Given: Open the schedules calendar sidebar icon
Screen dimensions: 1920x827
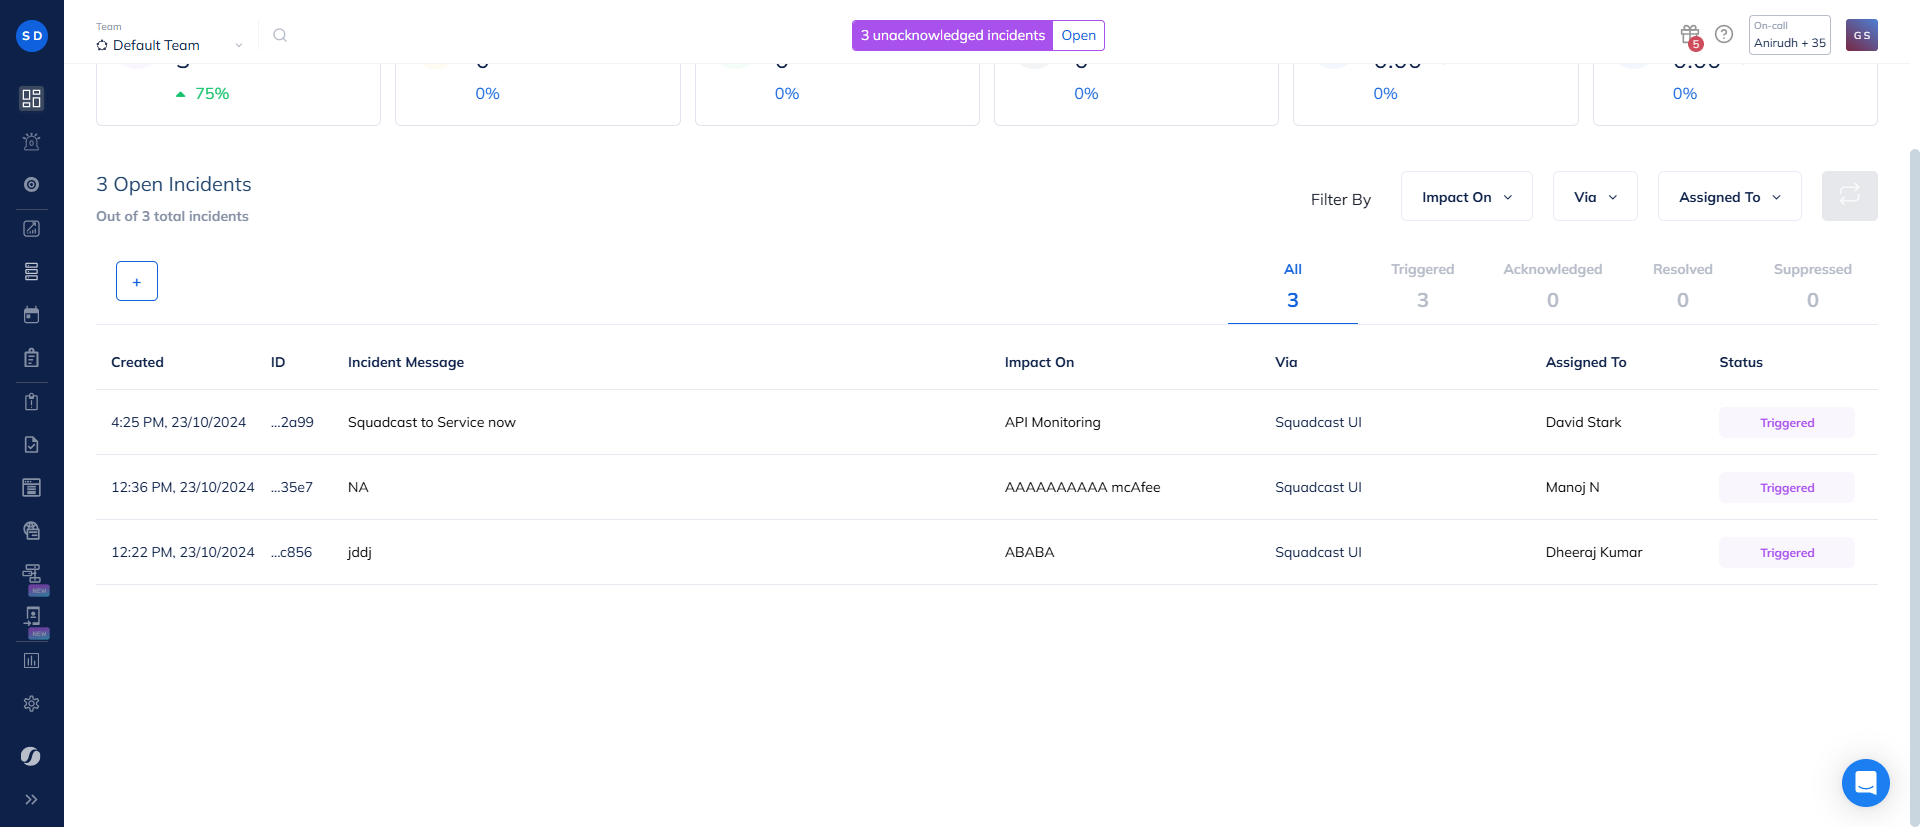Looking at the screenshot, I should click(x=32, y=315).
